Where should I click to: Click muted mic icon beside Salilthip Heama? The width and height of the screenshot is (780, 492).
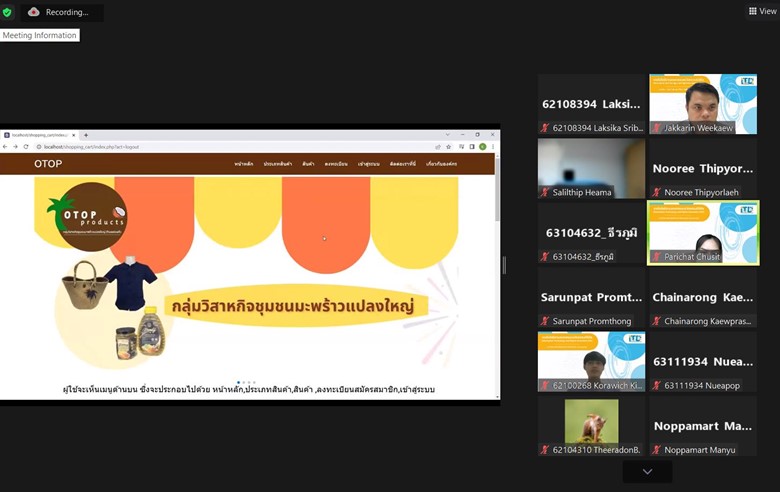tap(545, 192)
